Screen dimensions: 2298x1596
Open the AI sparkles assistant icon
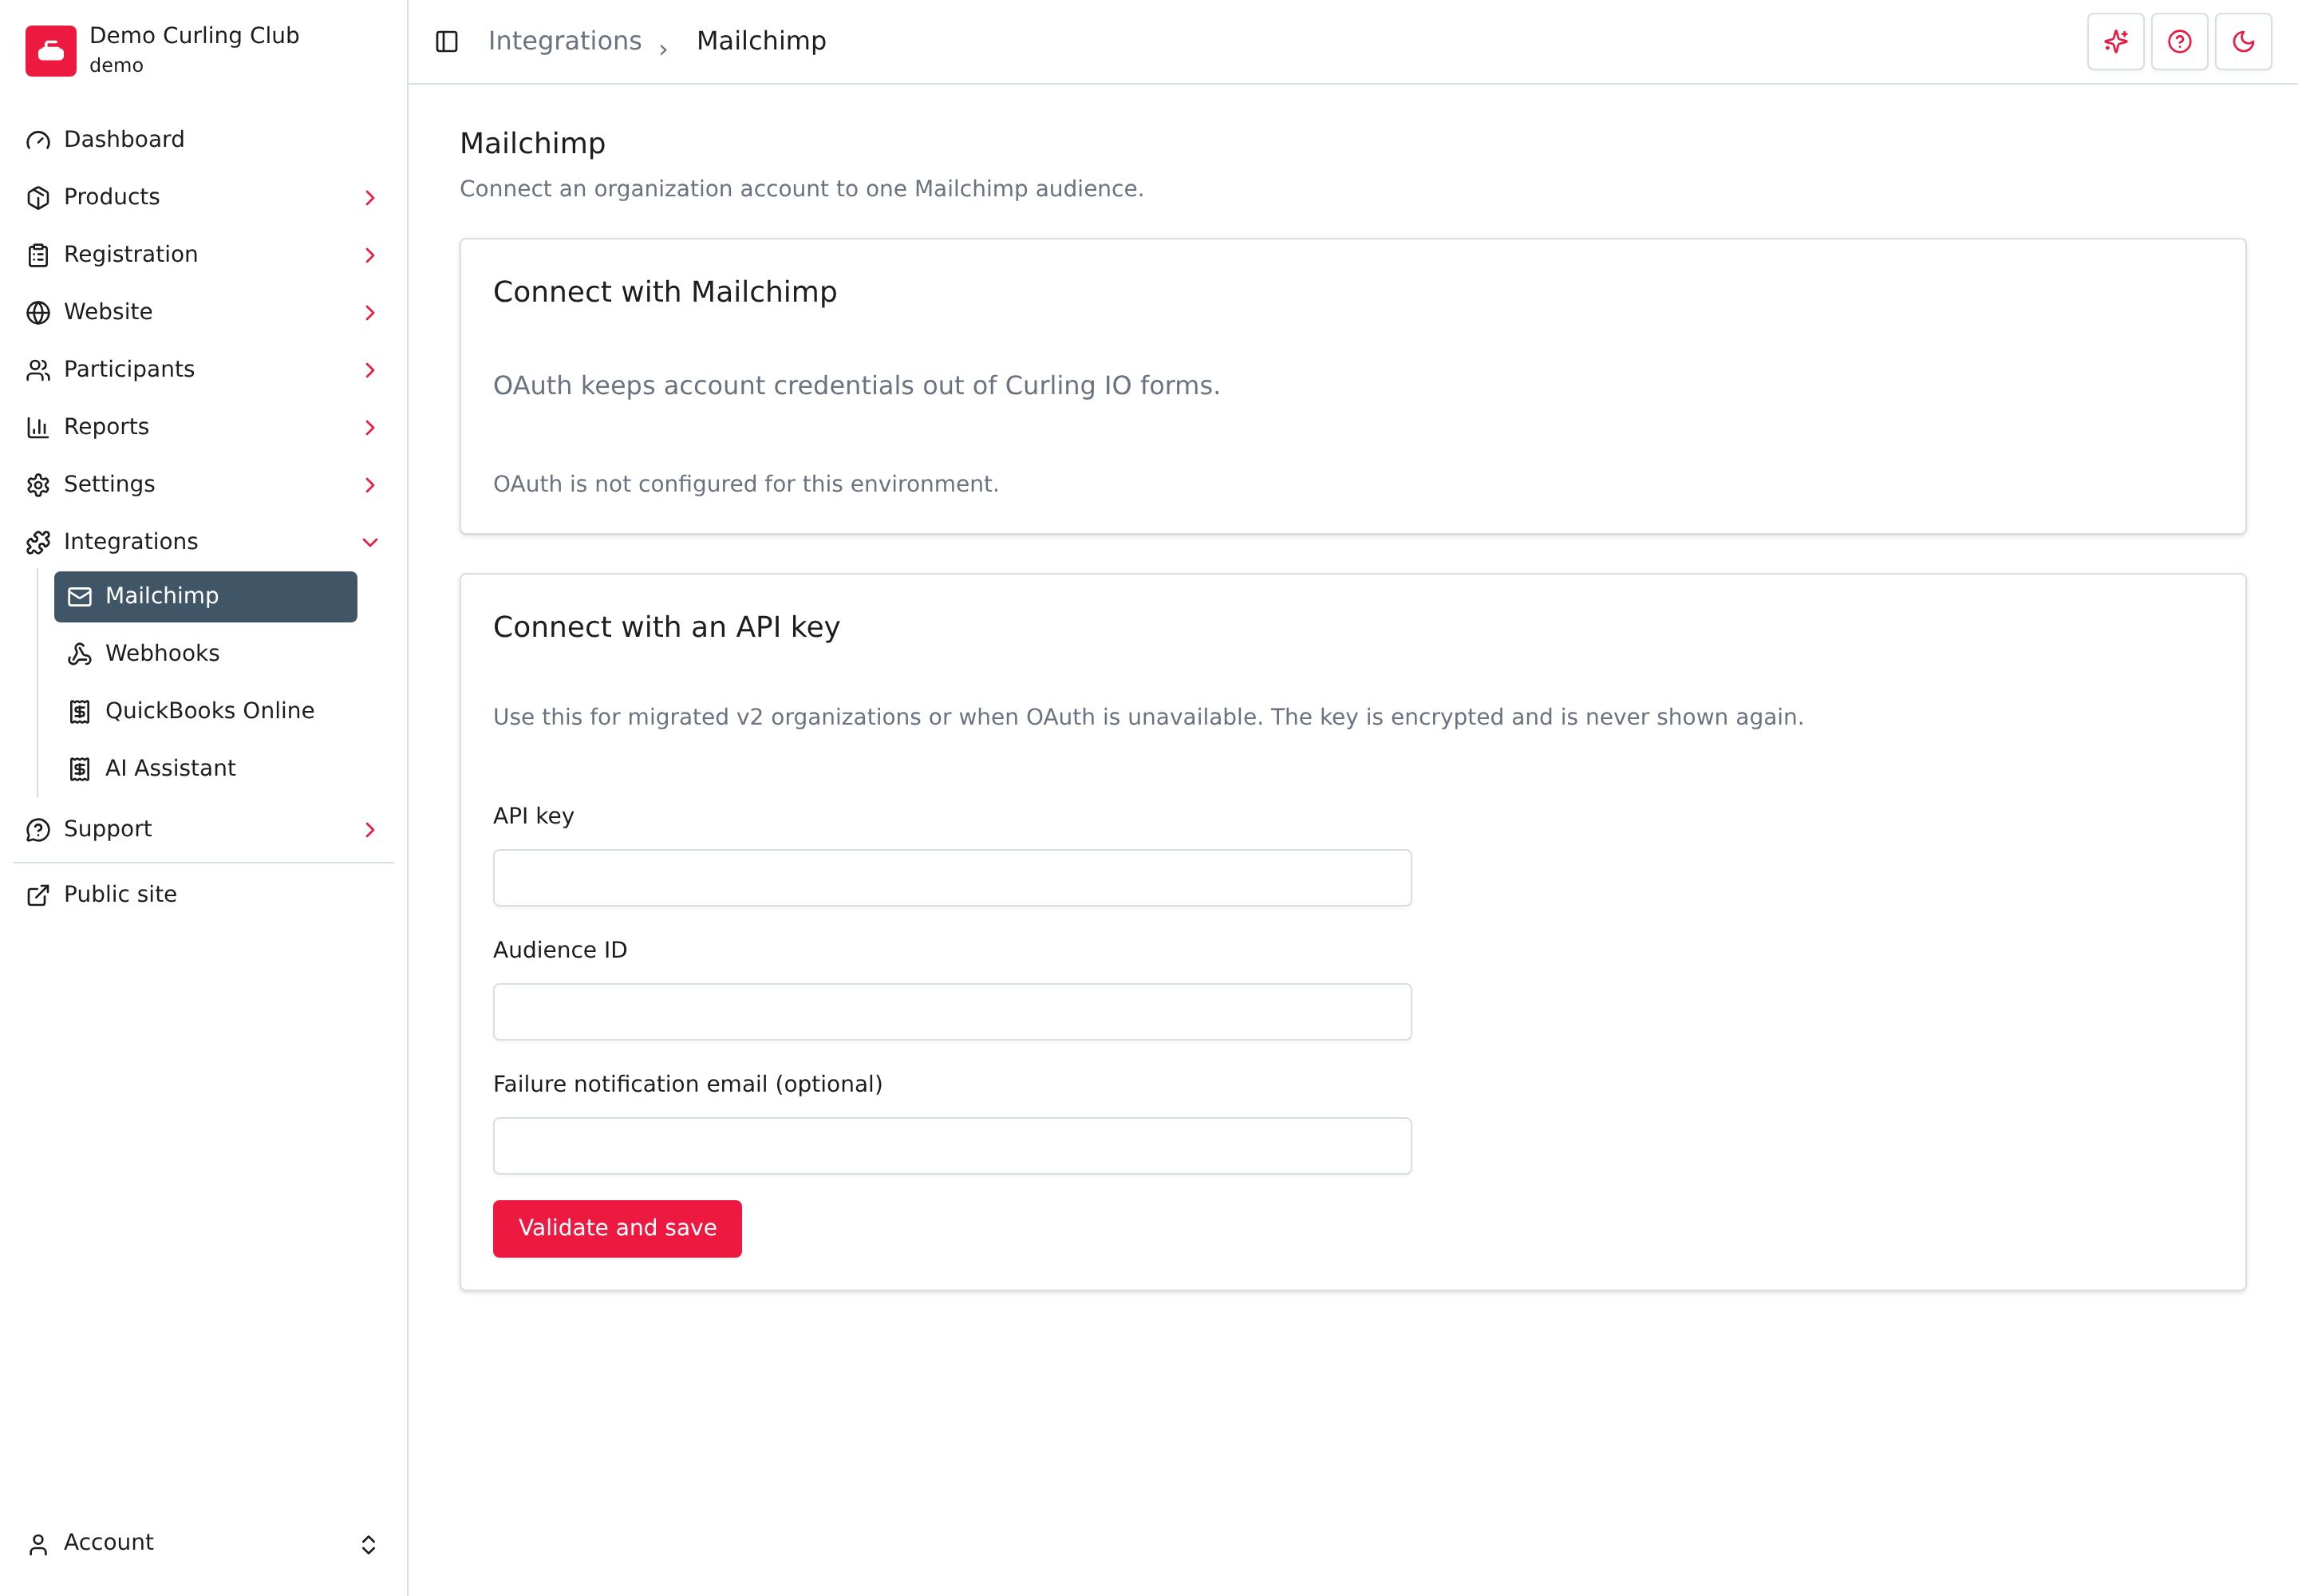2115,41
